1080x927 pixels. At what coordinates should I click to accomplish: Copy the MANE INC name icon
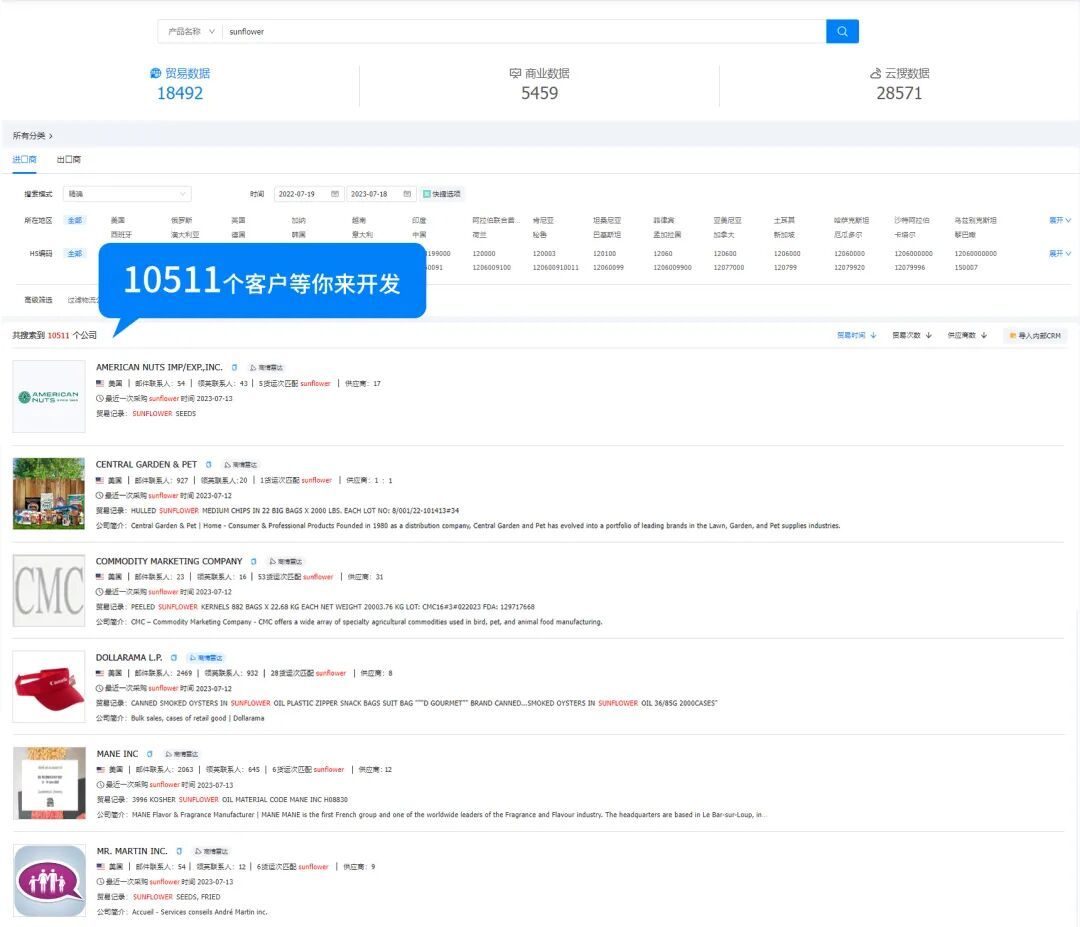(149, 754)
